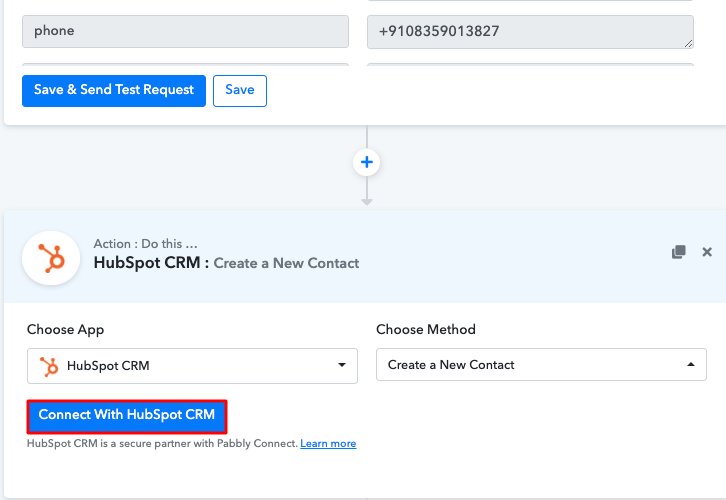Click the Choose Method label
This screenshot has width=726, height=500.
coord(426,330)
